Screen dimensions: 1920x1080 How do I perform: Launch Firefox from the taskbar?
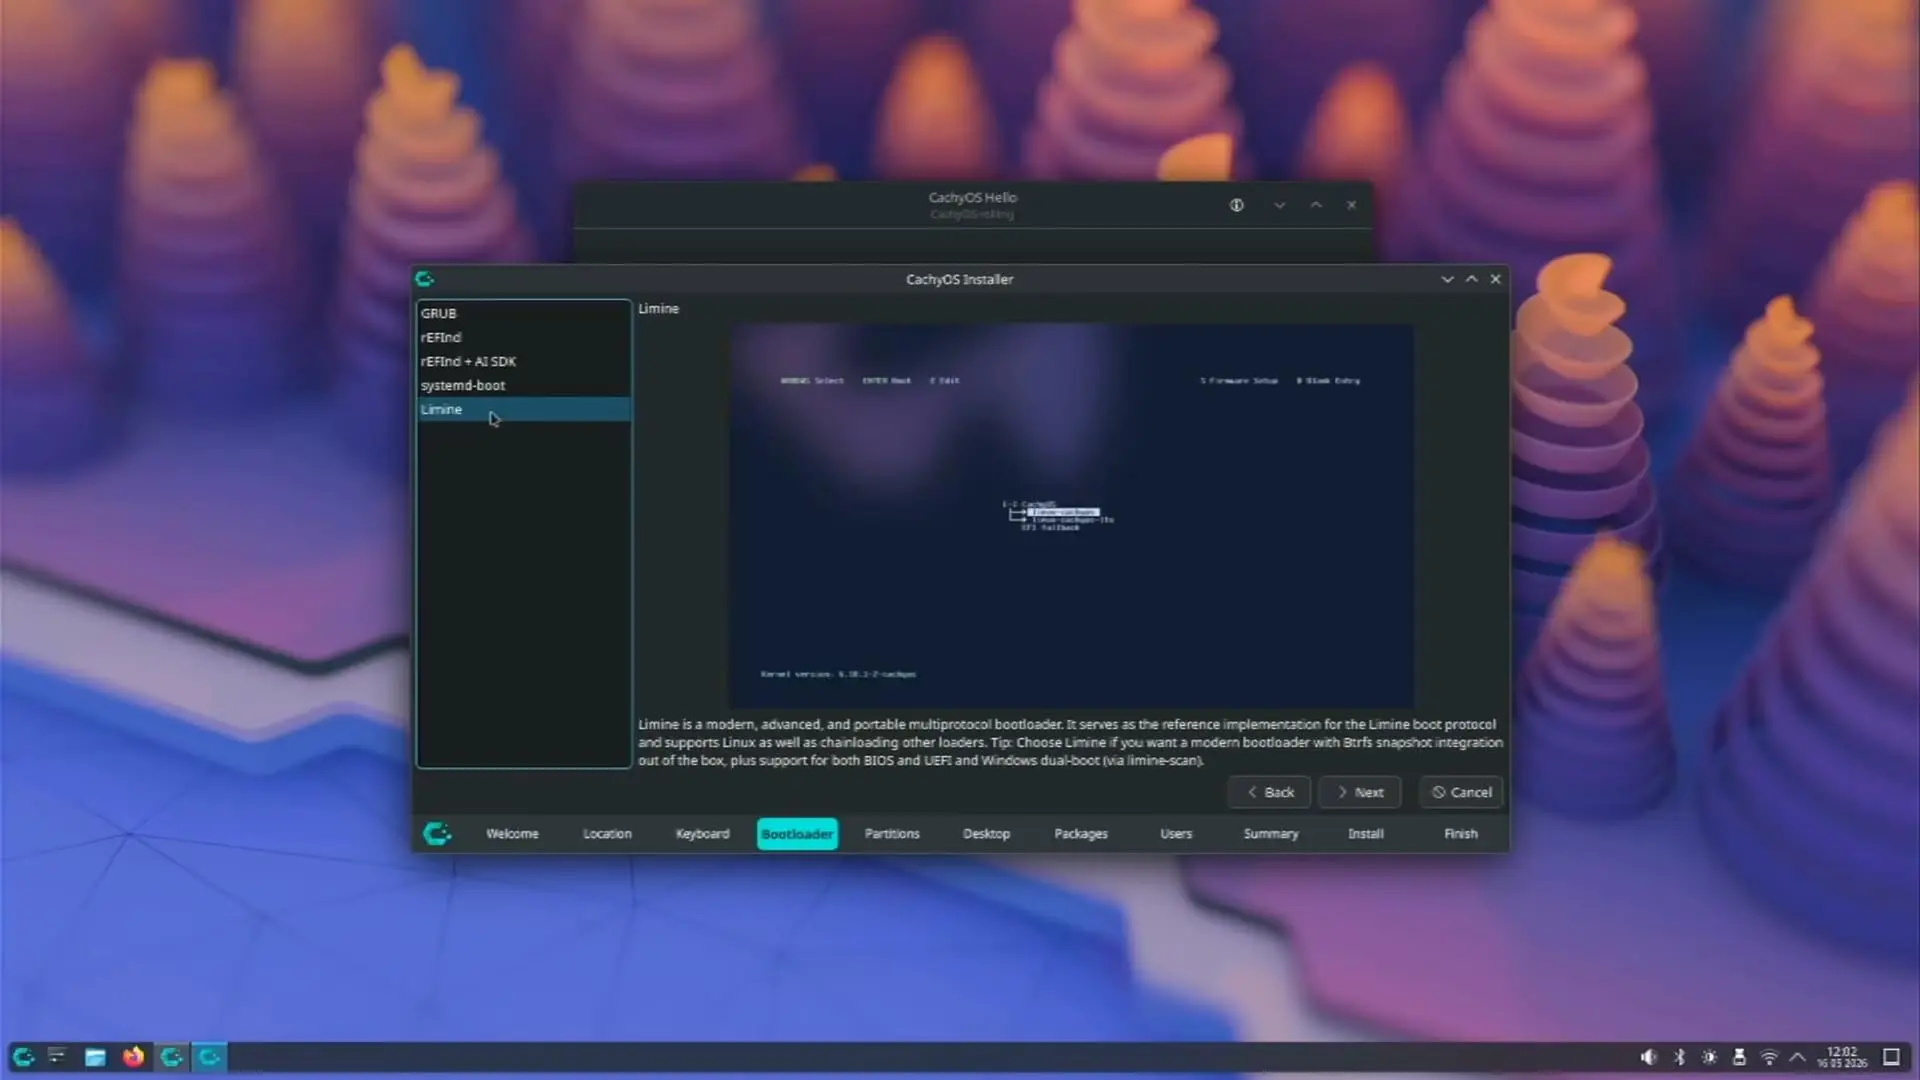[133, 1057]
